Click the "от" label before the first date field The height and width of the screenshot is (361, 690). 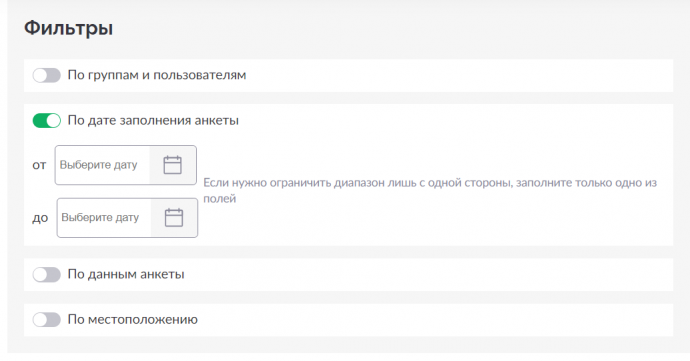coord(39,166)
